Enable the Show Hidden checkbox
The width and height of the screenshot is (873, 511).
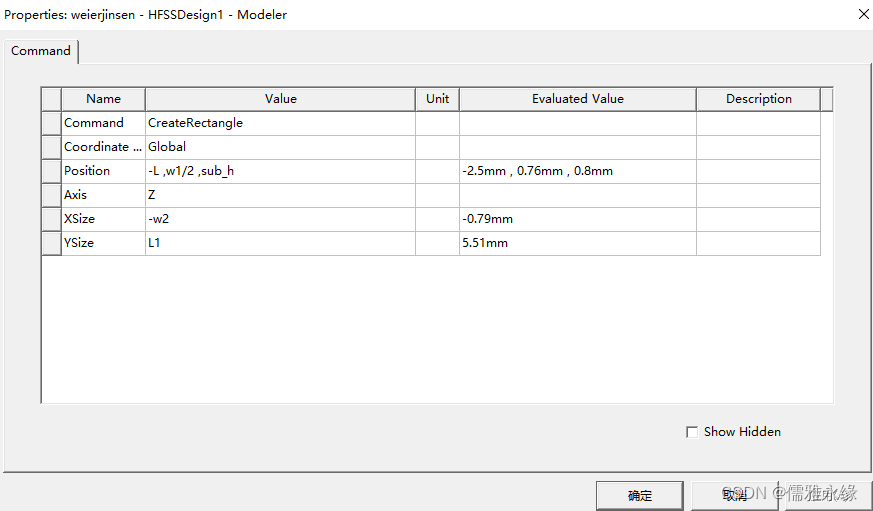(692, 432)
